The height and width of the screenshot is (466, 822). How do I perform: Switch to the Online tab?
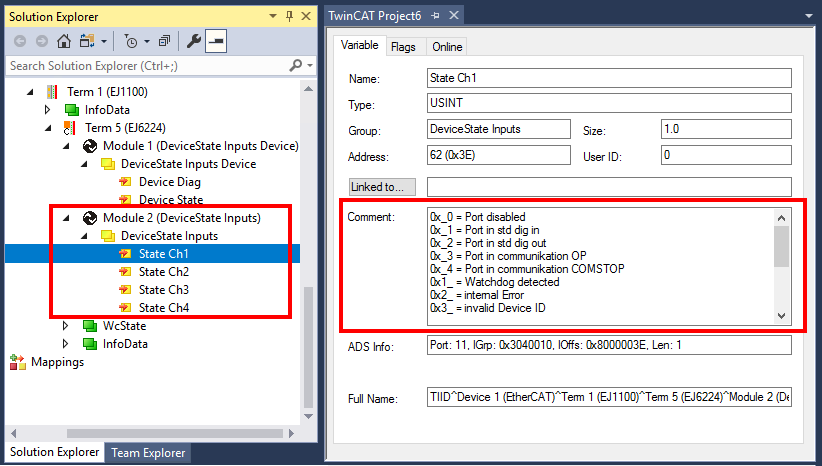447,47
